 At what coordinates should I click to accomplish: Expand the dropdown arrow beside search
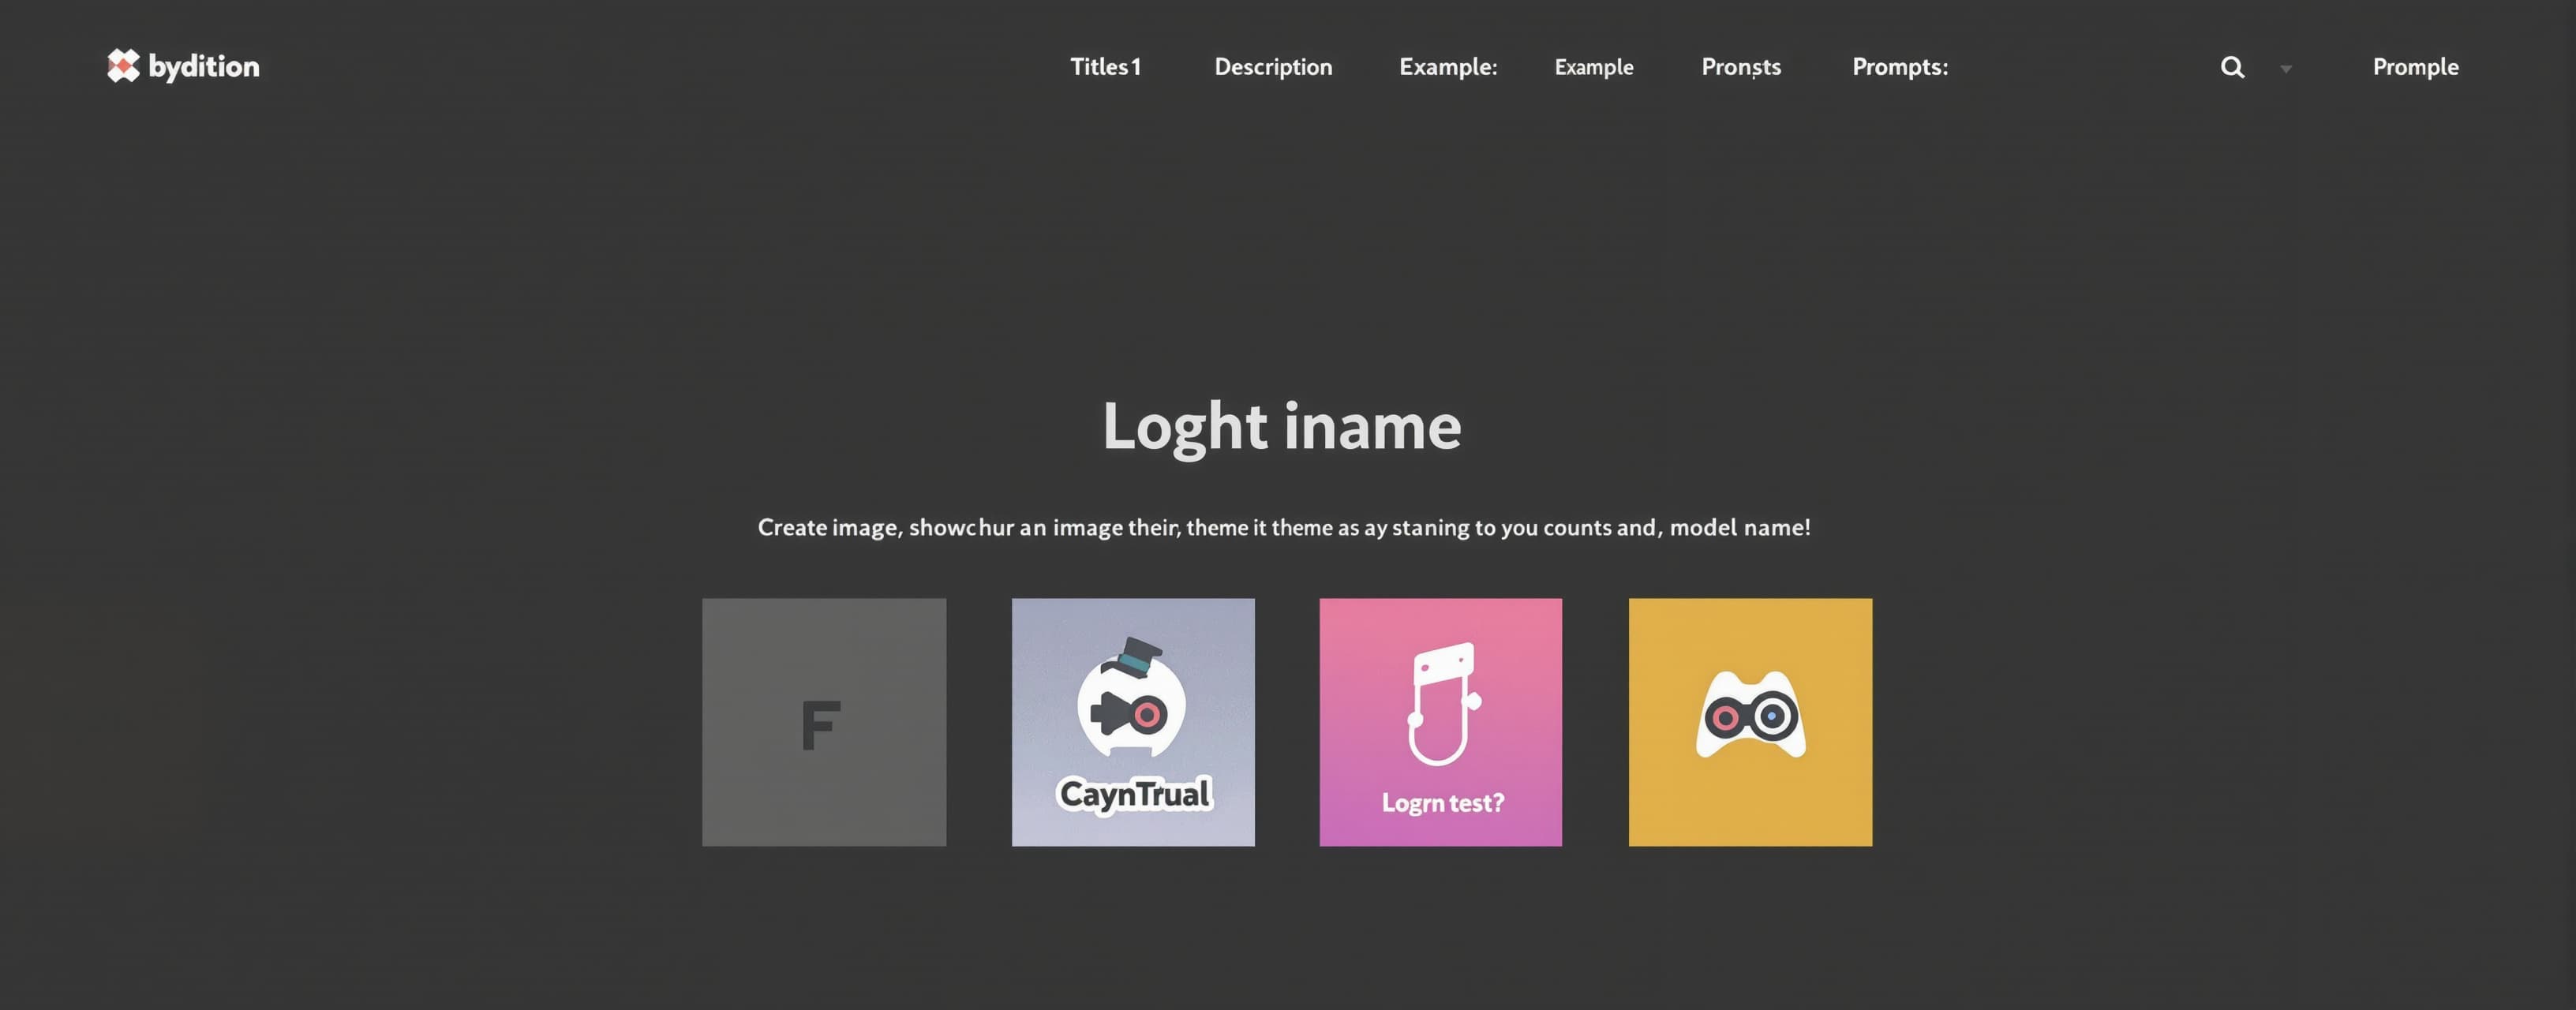(x=2286, y=69)
